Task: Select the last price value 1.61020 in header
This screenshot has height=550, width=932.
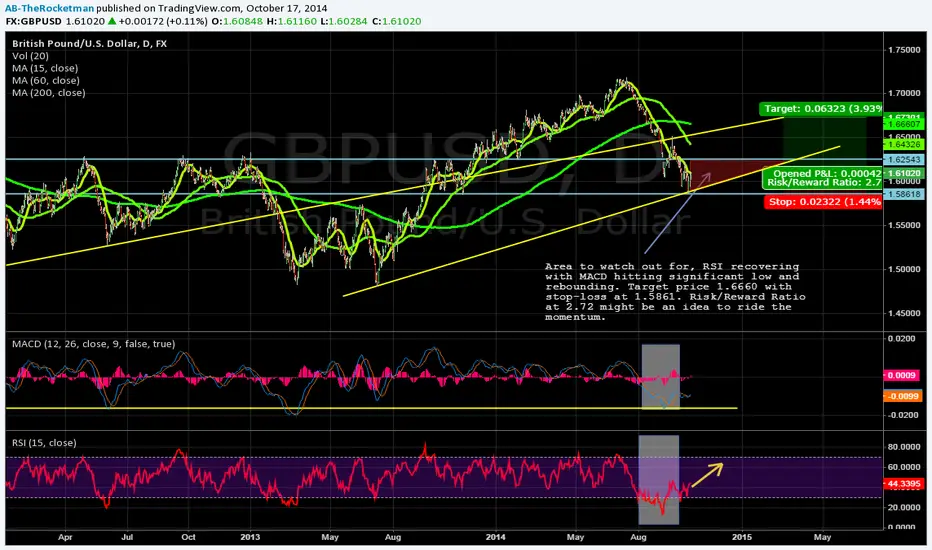Action: (x=85, y=21)
